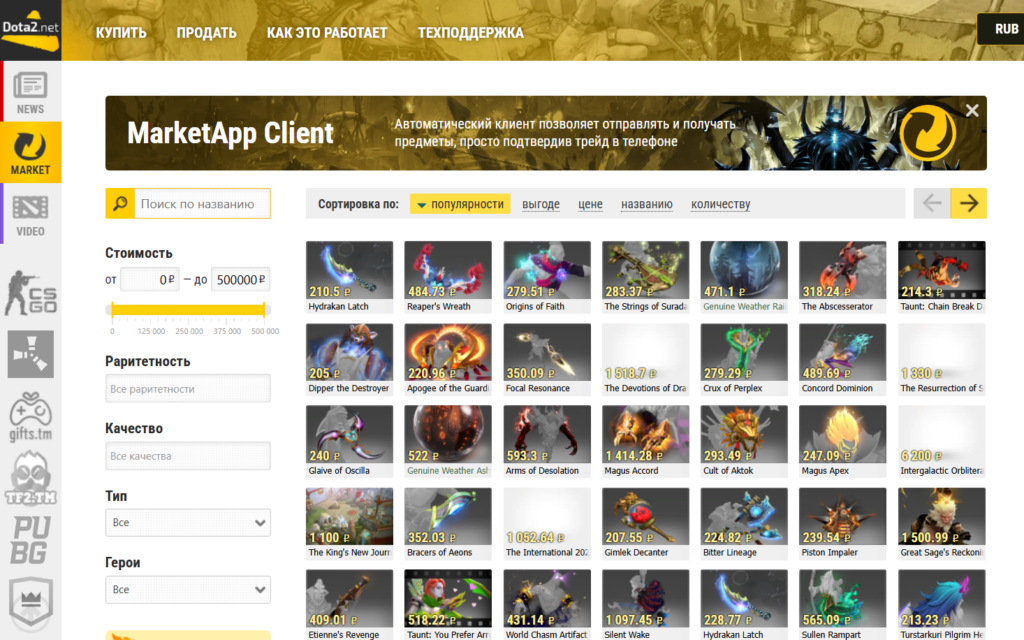Image resolution: width=1024 pixels, height=640 pixels.
Task: Select the MARKET sidebar icon
Action: point(31,152)
